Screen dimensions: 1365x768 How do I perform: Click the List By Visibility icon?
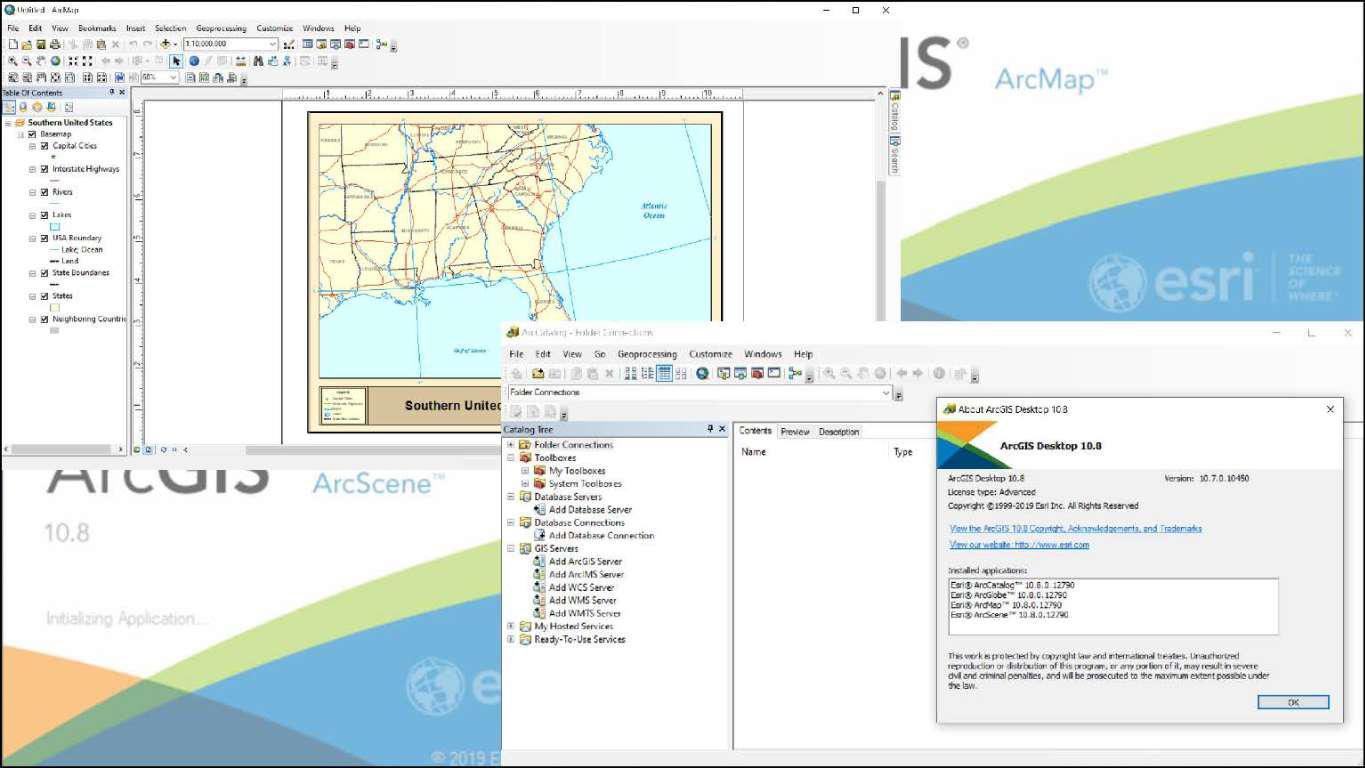[37, 106]
